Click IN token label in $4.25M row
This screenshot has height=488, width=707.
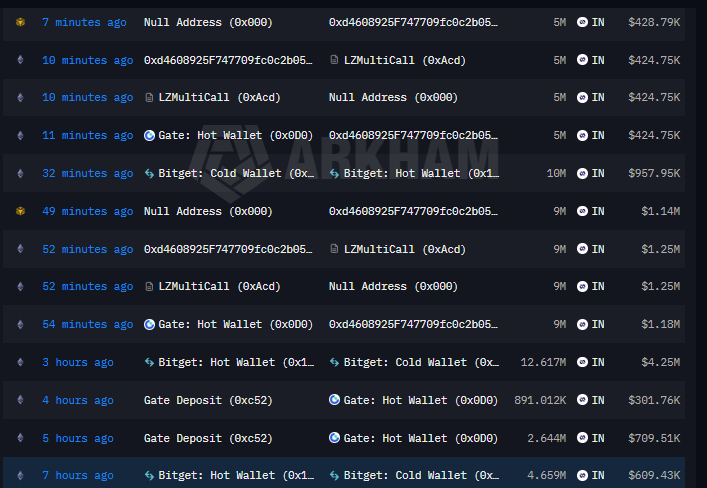[598, 362]
